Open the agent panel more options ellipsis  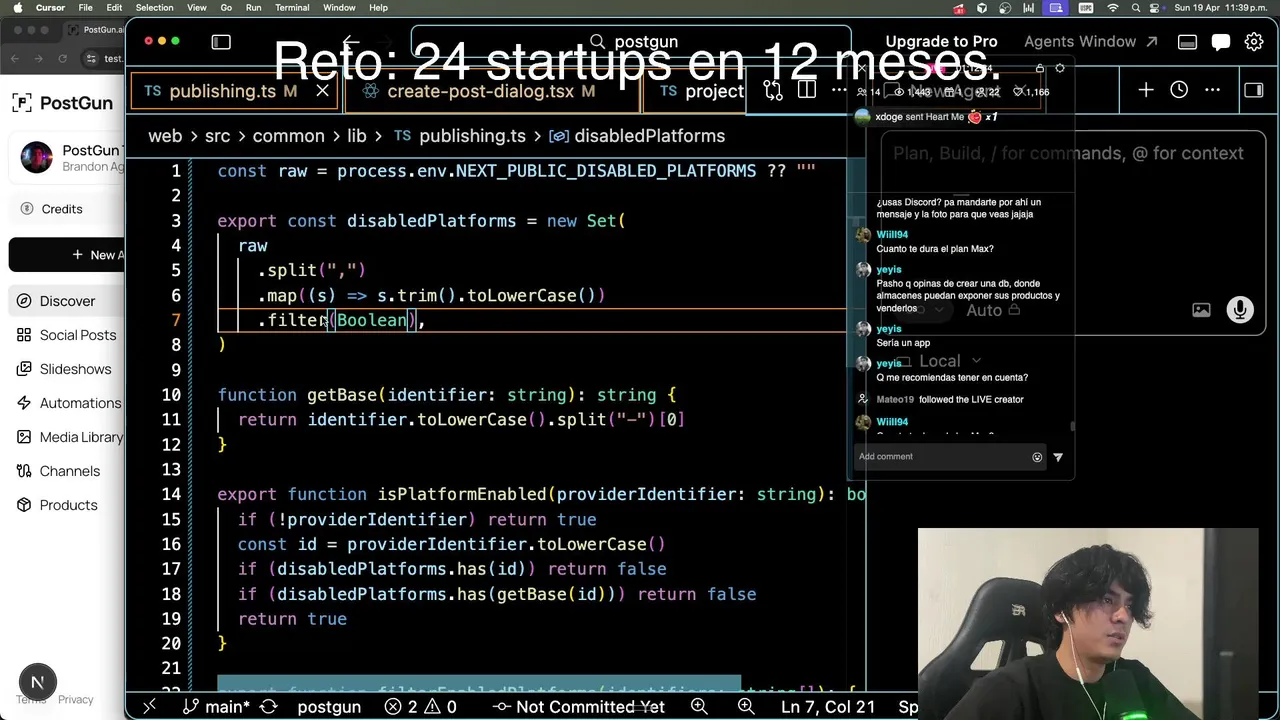tap(1212, 90)
